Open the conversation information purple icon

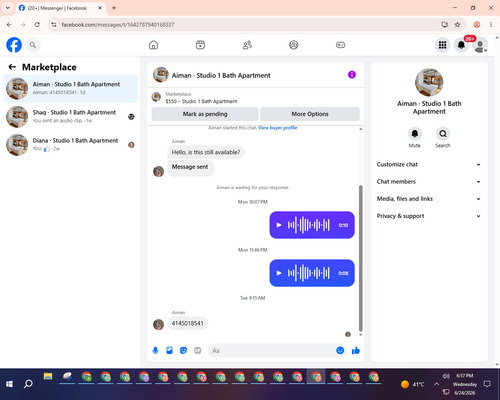(x=352, y=75)
